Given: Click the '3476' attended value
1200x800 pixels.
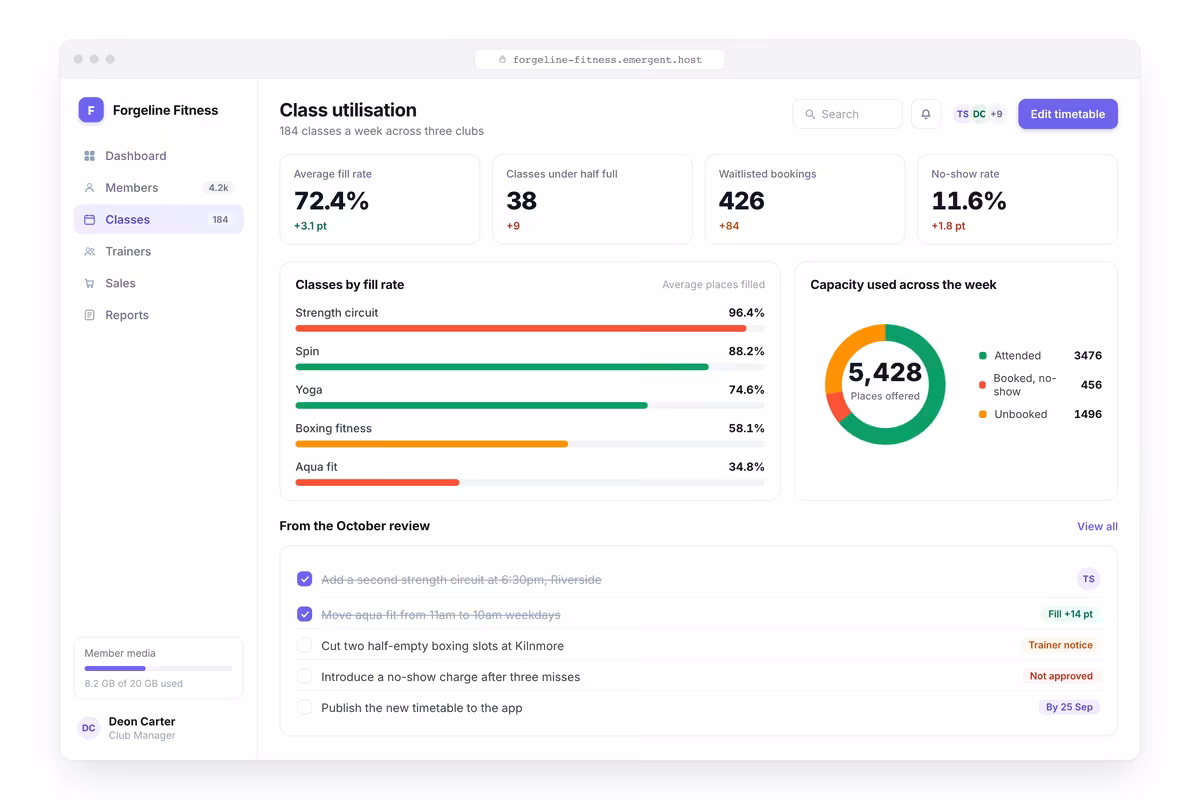Looking at the screenshot, I should tap(1088, 355).
